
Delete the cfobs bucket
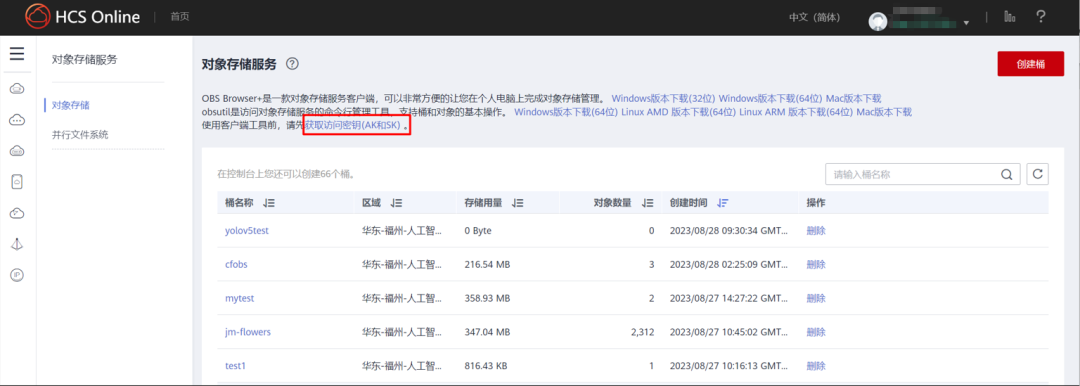click(x=816, y=265)
